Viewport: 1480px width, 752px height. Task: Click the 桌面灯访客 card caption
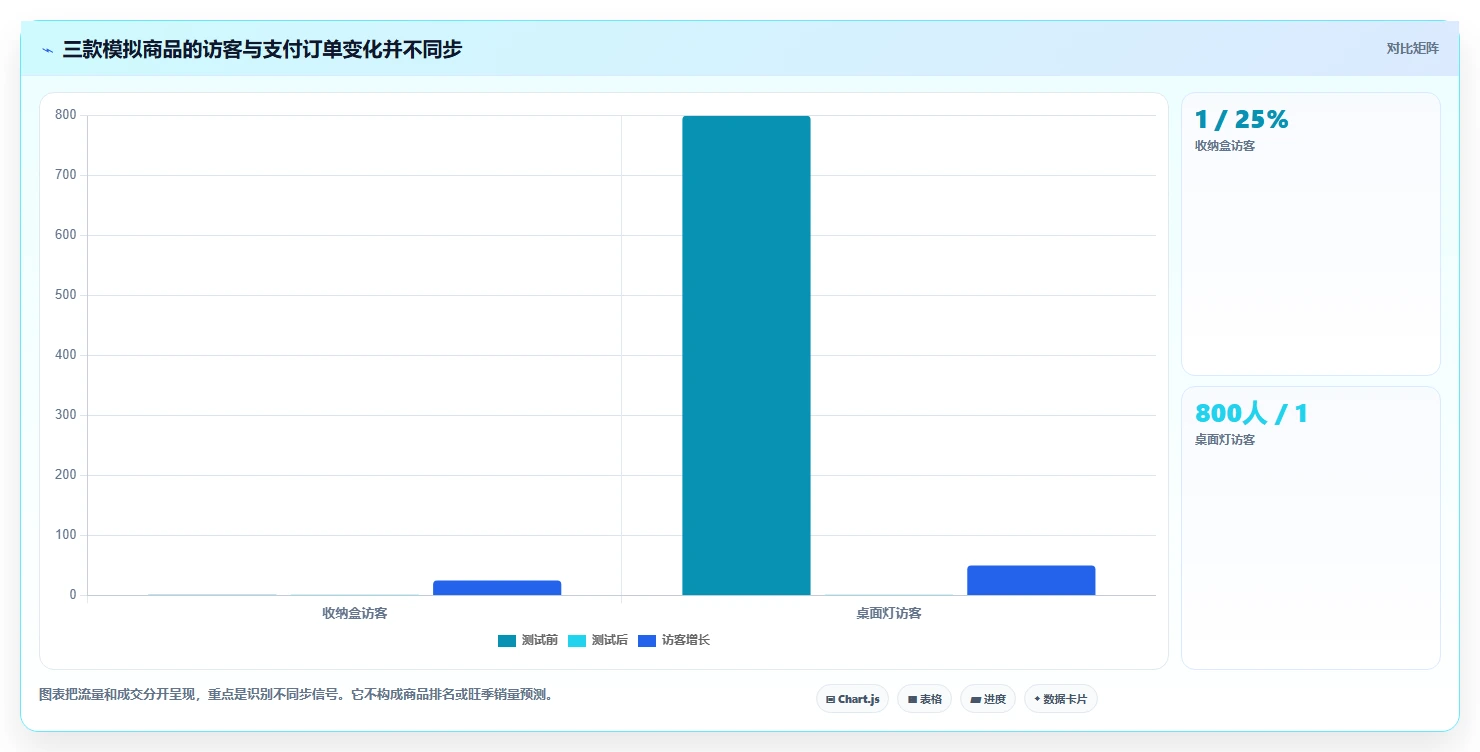point(1225,440)
